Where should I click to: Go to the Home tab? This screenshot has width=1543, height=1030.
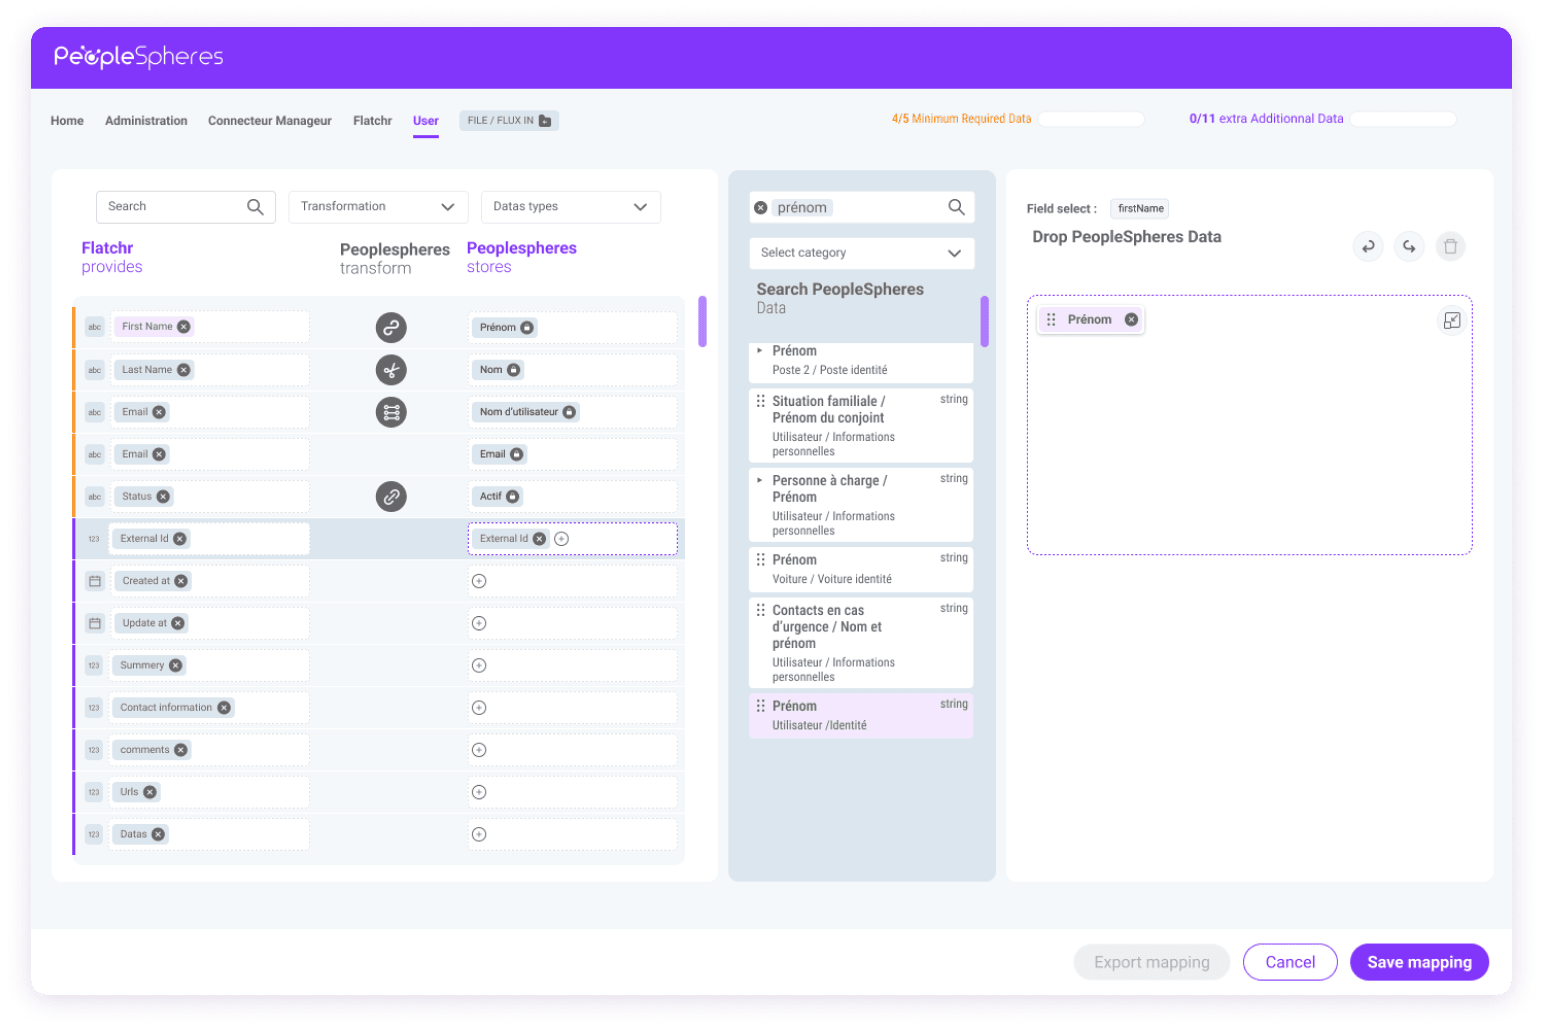[67, 121]
